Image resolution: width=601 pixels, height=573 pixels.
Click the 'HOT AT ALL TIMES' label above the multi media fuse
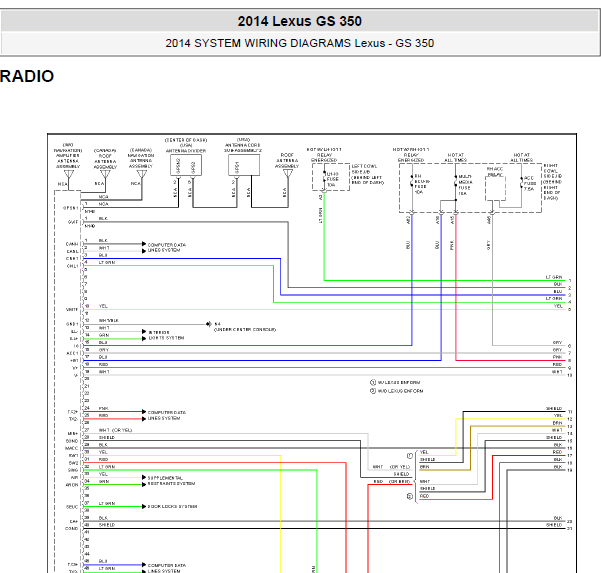[x=456, y=157]
